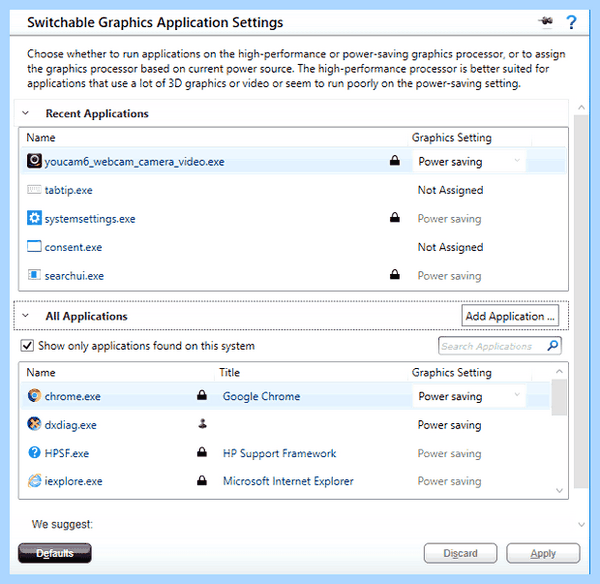
Task: Click the chrome.exe application icon
Action: pyautogui.click(x=34, y=396)
